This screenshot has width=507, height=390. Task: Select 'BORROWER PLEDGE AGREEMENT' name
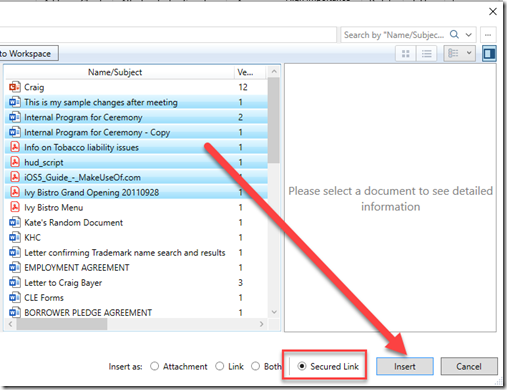88,313
